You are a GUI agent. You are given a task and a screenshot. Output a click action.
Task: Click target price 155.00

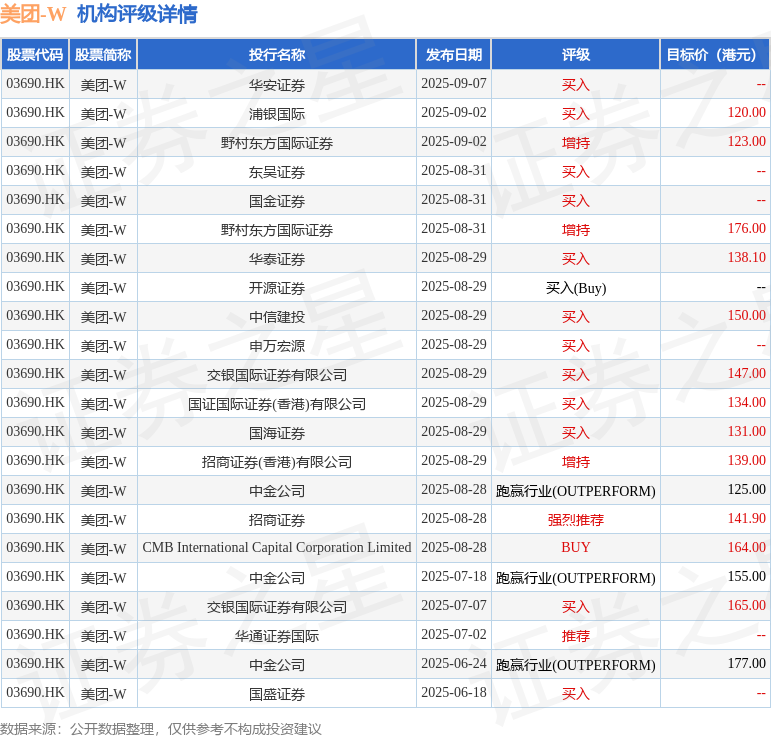pyautogui.click(x=746, y=577)
